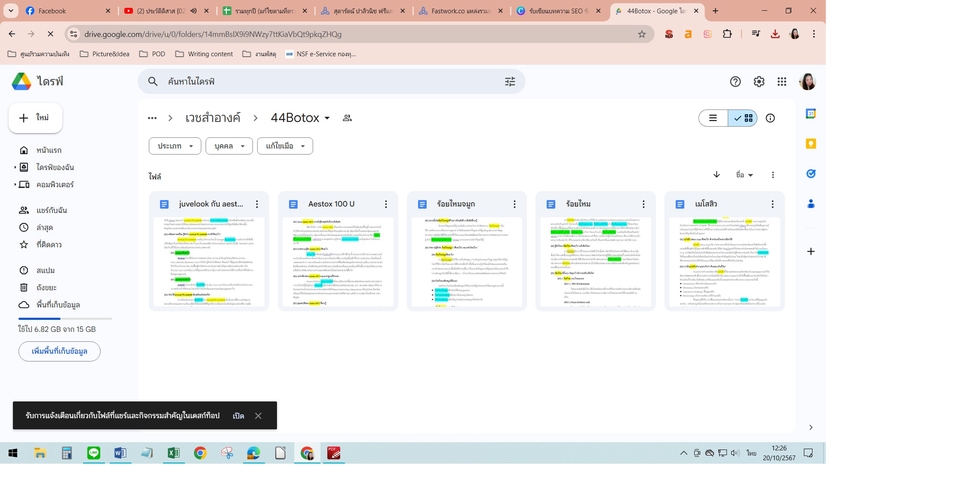Switch to list layout view
This screenshot has width=960, height=480.
click(x=713, y=118)
